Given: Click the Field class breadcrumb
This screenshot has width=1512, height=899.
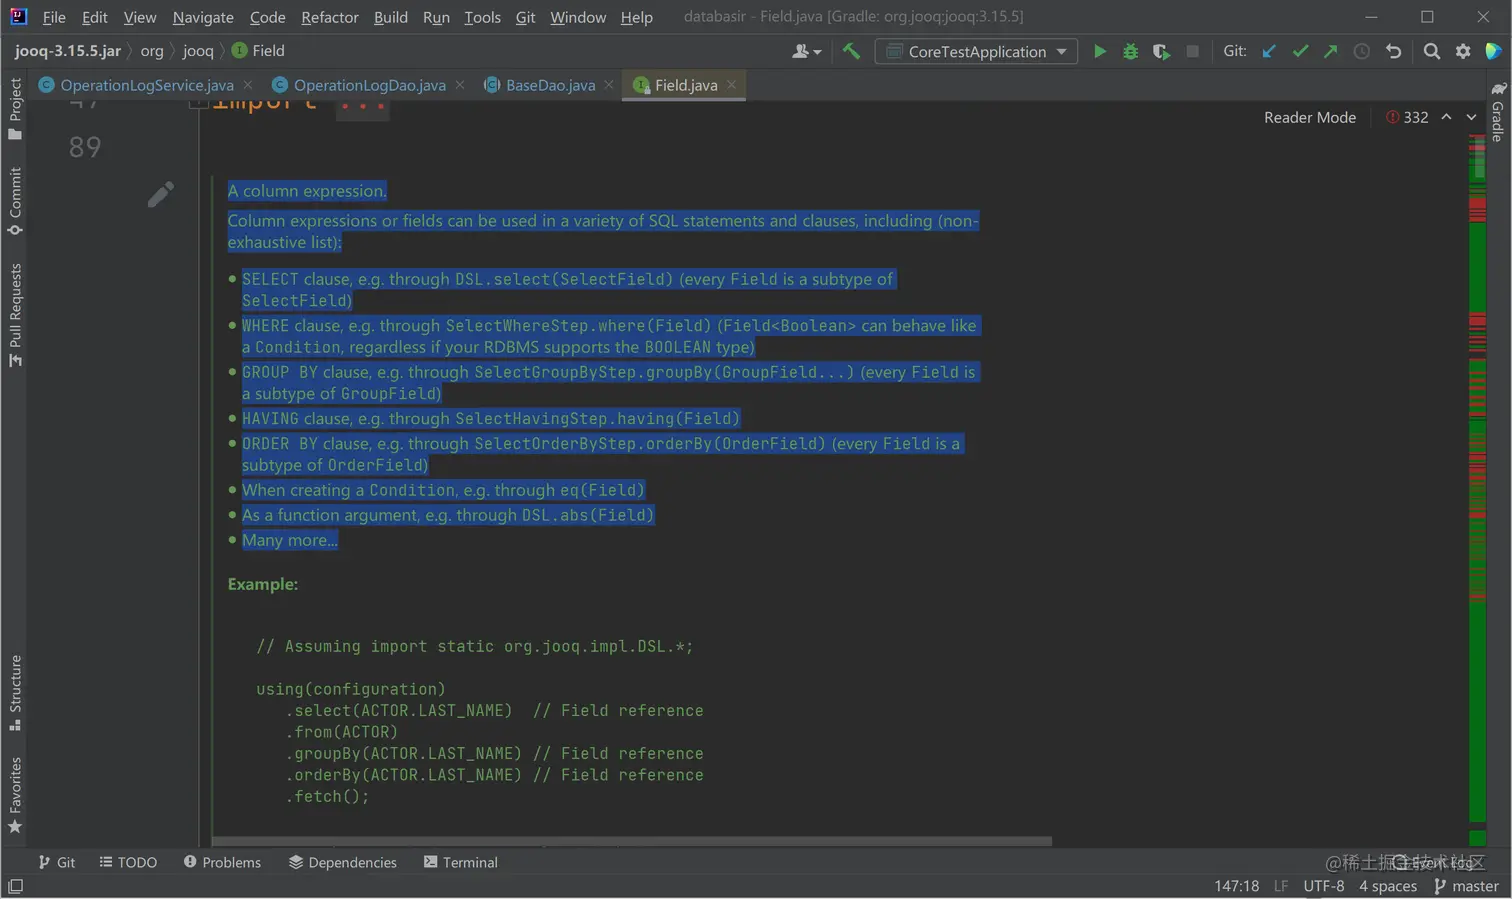Looking at the screenshot, I should (259, 50).
